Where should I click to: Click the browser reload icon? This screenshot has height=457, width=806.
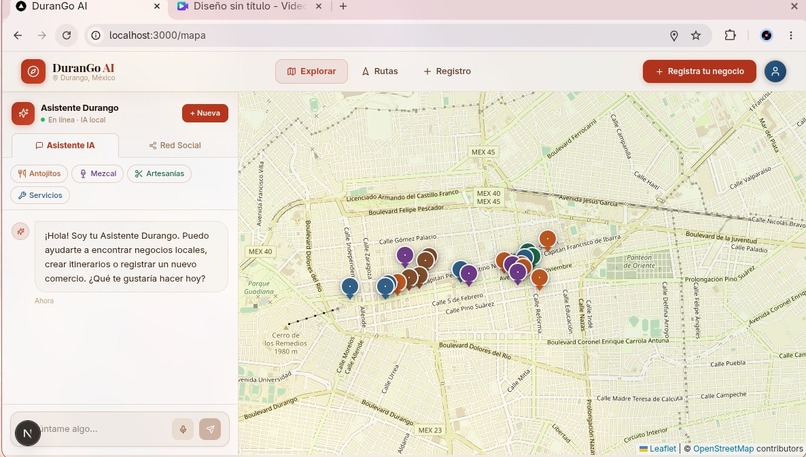coord(66,35)
